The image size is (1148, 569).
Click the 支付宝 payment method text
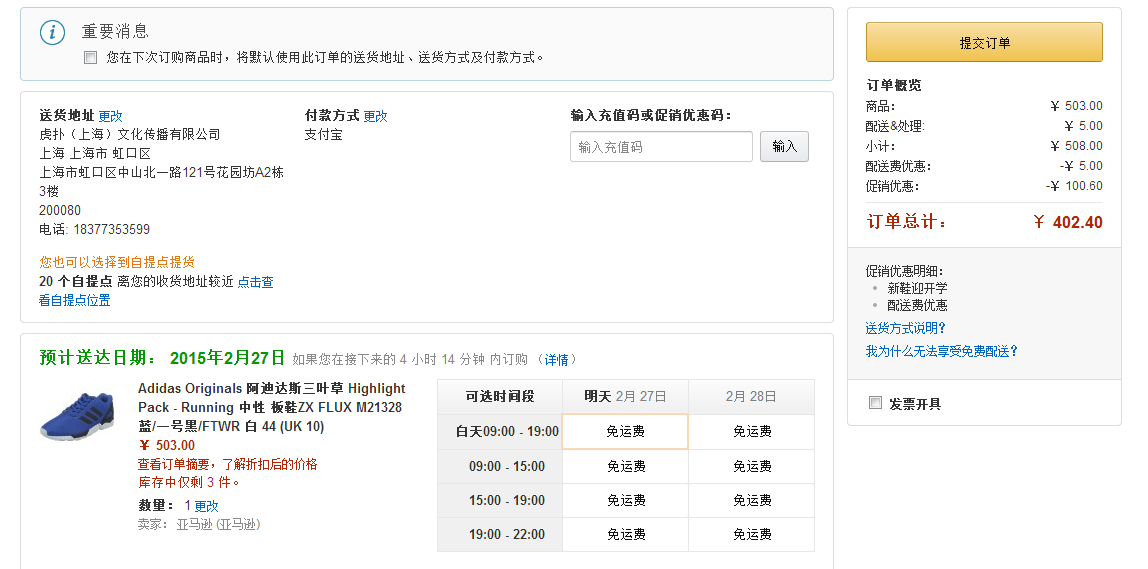(324, 135)
